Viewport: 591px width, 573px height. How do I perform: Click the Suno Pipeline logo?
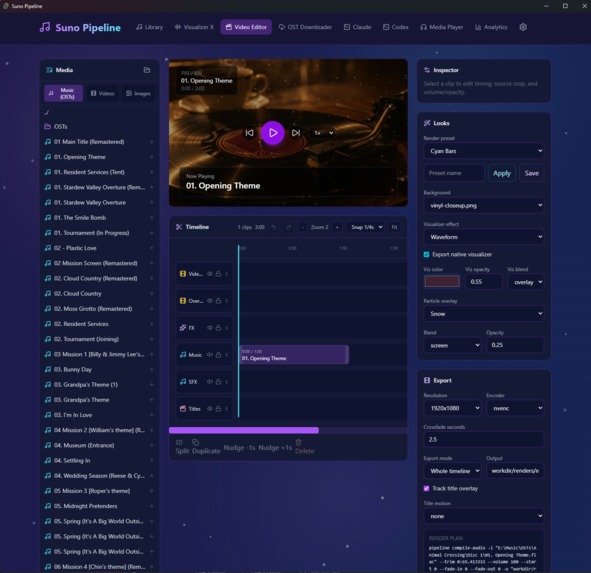[80, 28]
